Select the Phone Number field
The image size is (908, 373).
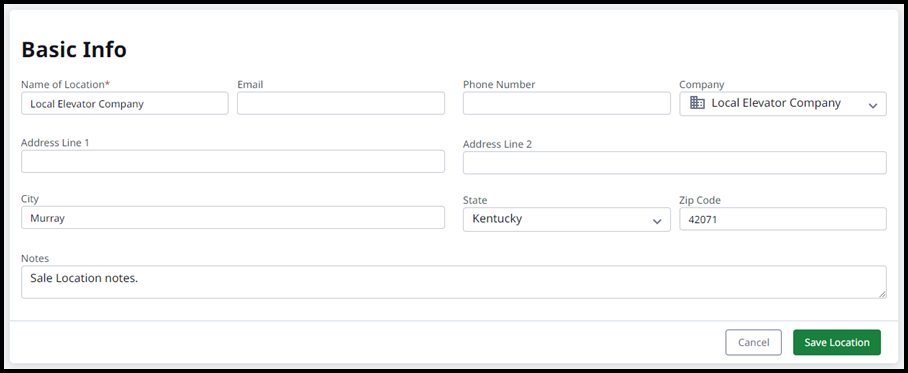(566, 104)
